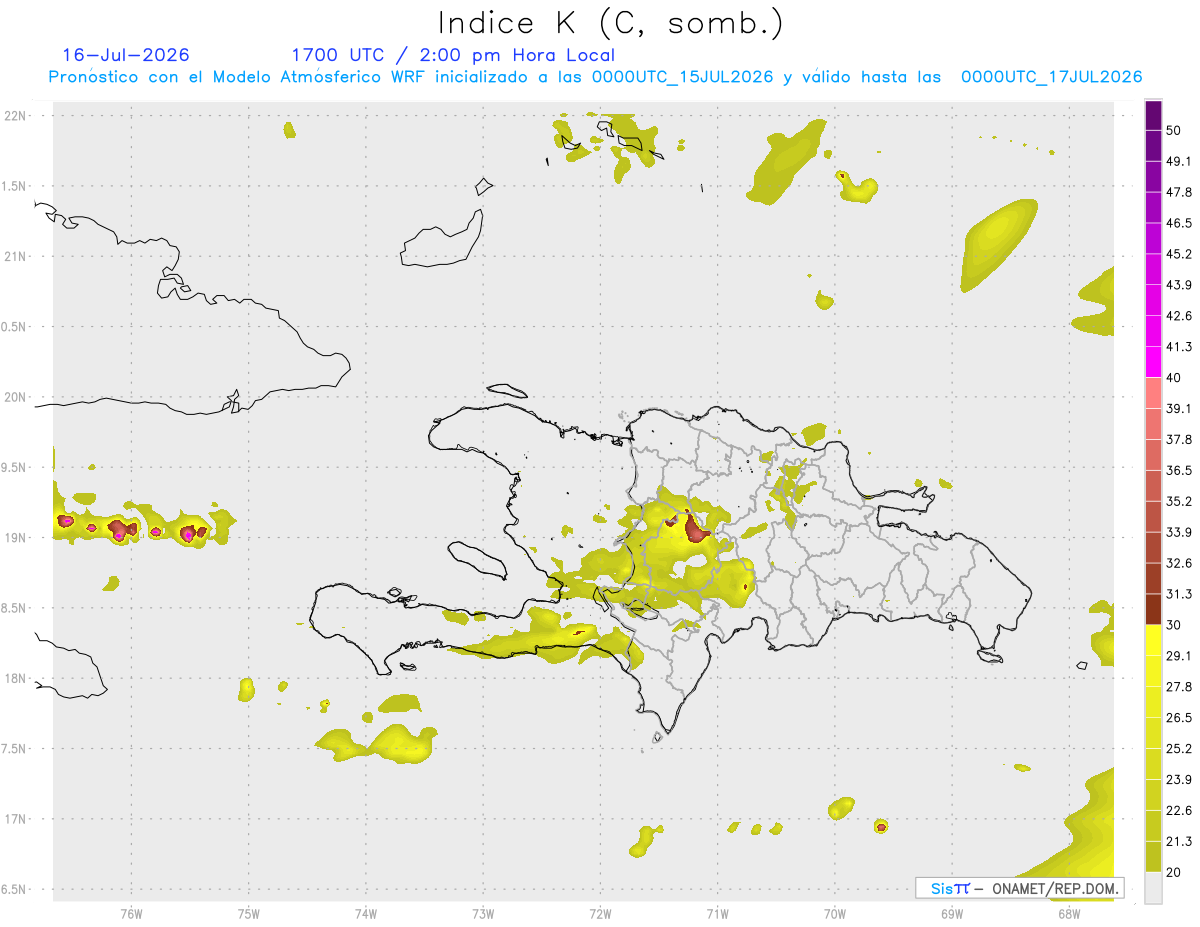Viewport: 1200px width, 927px height.
Task: Click the '22N' latitude axis label
Action: click(15, 116)
